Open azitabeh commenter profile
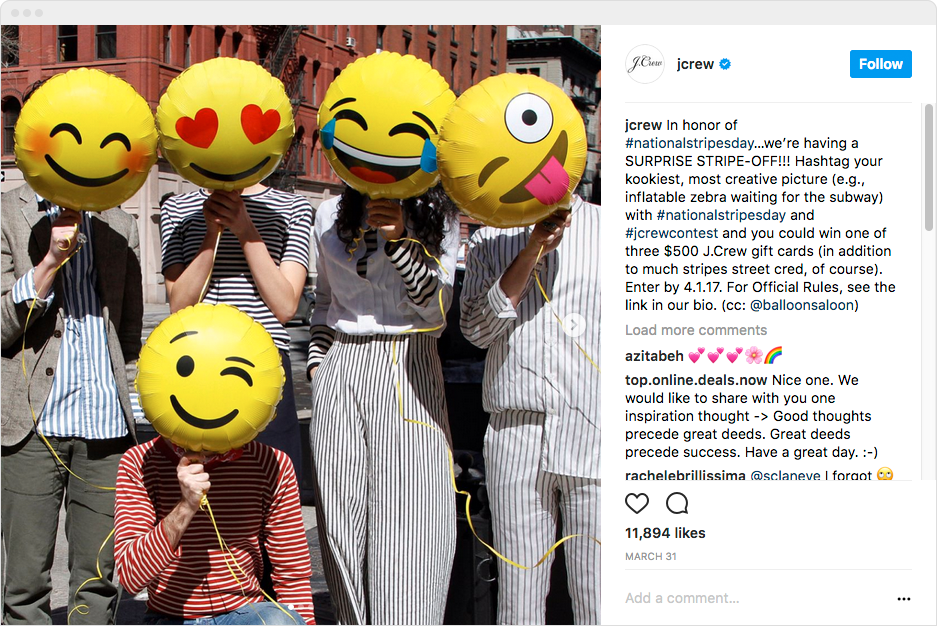The image size is (937, 626). [654, 357]
